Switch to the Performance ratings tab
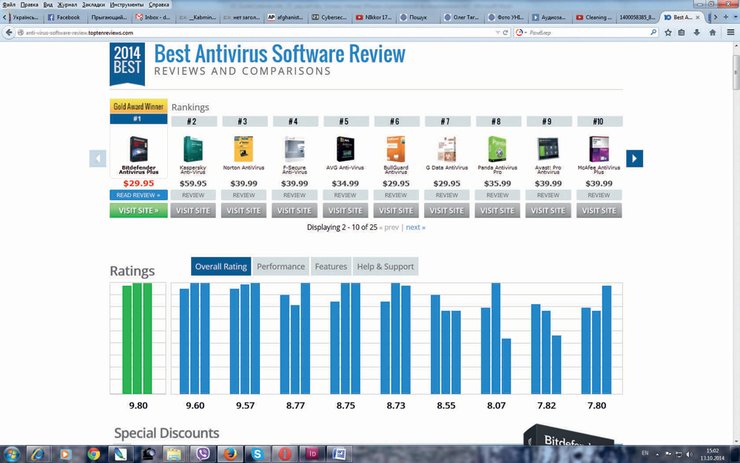Screen dimensions: 740x463 point(280,267)
